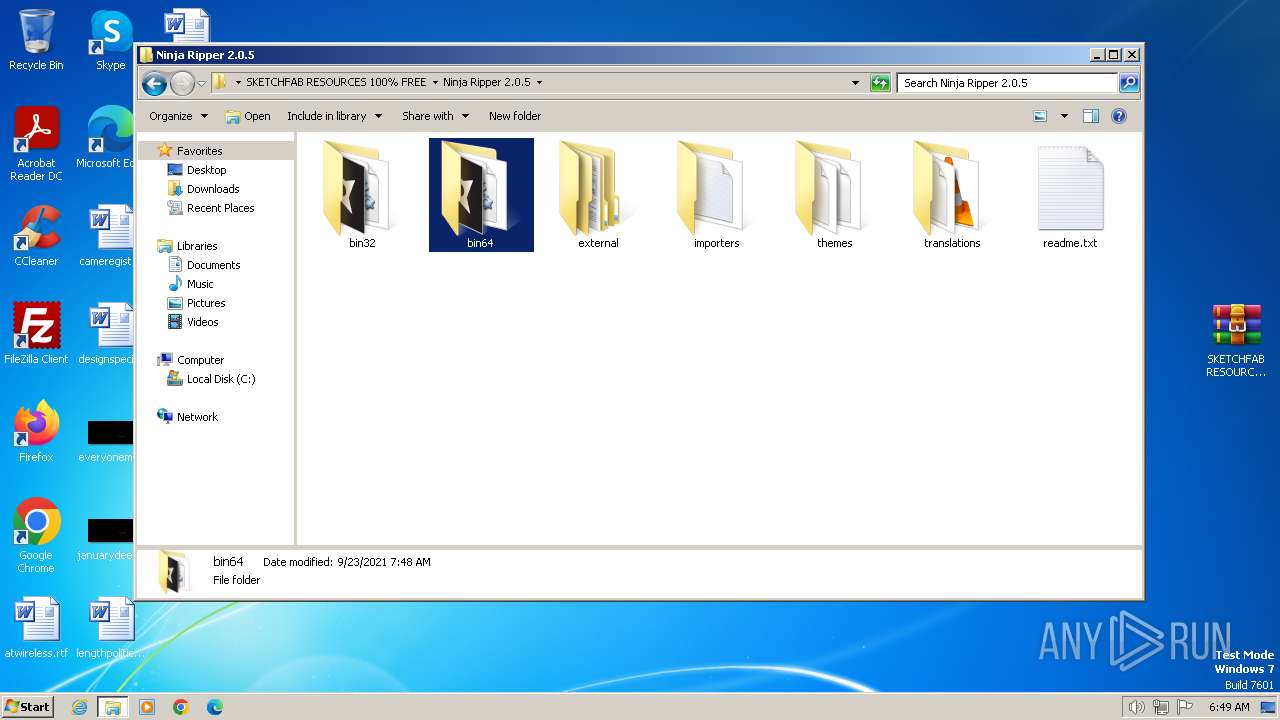Open the Pictures library

click(x=206, y=303)
